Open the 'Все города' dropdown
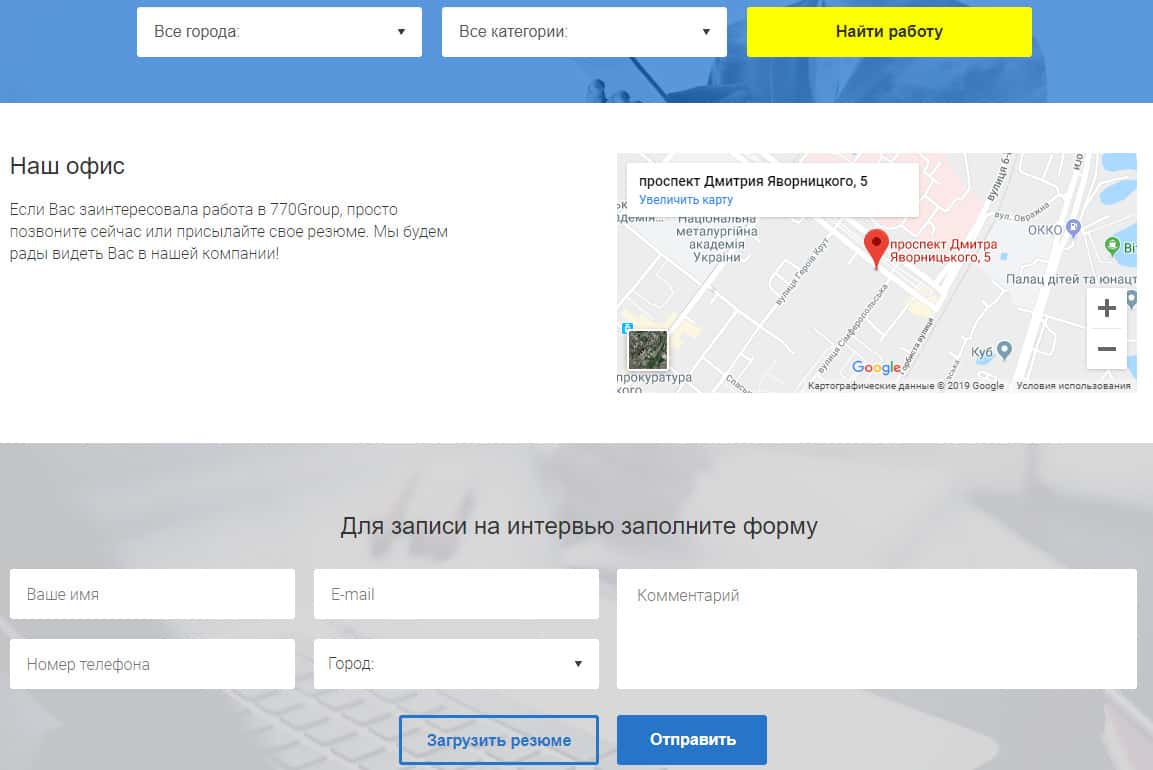1153x770 pixels. (279, 32)
